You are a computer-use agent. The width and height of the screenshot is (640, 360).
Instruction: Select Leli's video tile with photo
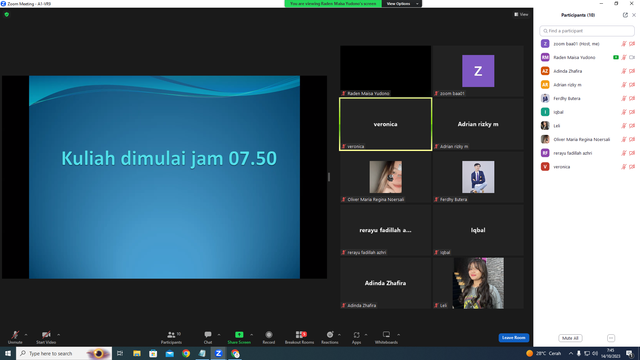(478, 283)
